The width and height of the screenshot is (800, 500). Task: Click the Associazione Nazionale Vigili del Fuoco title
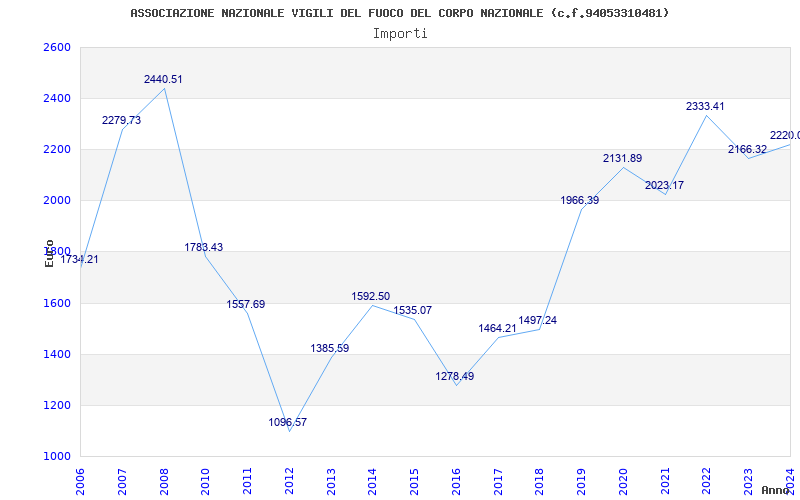pos(400,13)
